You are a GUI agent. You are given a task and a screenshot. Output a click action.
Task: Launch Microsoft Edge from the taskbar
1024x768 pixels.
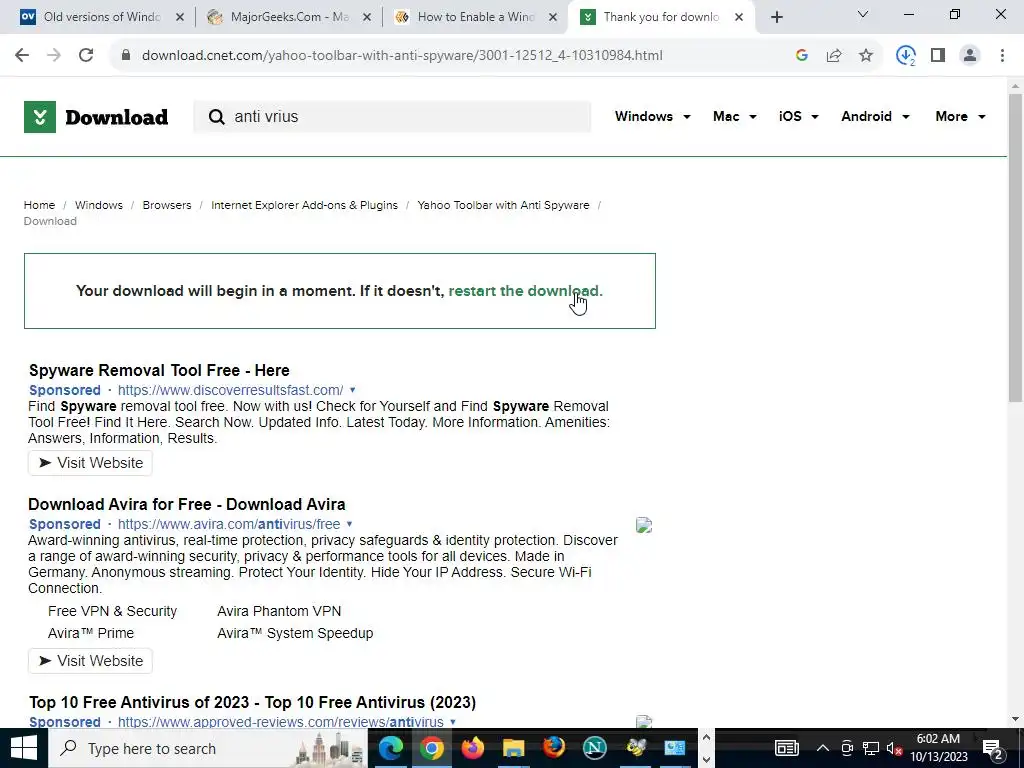[x=391, y=748]
